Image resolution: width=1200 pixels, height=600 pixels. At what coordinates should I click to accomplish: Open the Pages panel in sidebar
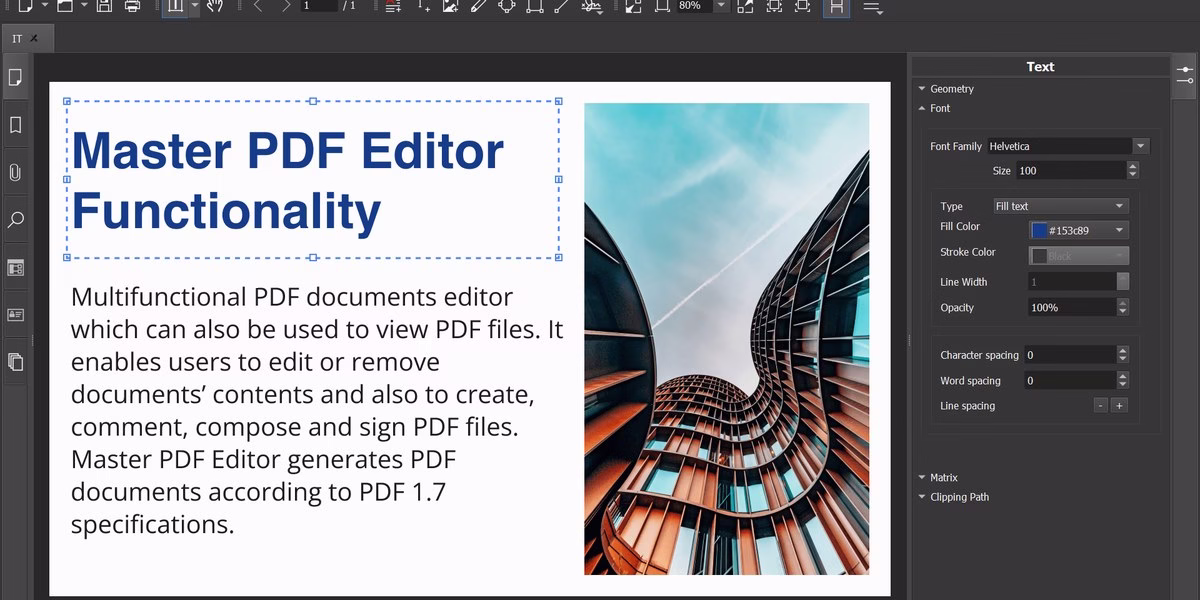pyautogui.click(x=15, y=78)
